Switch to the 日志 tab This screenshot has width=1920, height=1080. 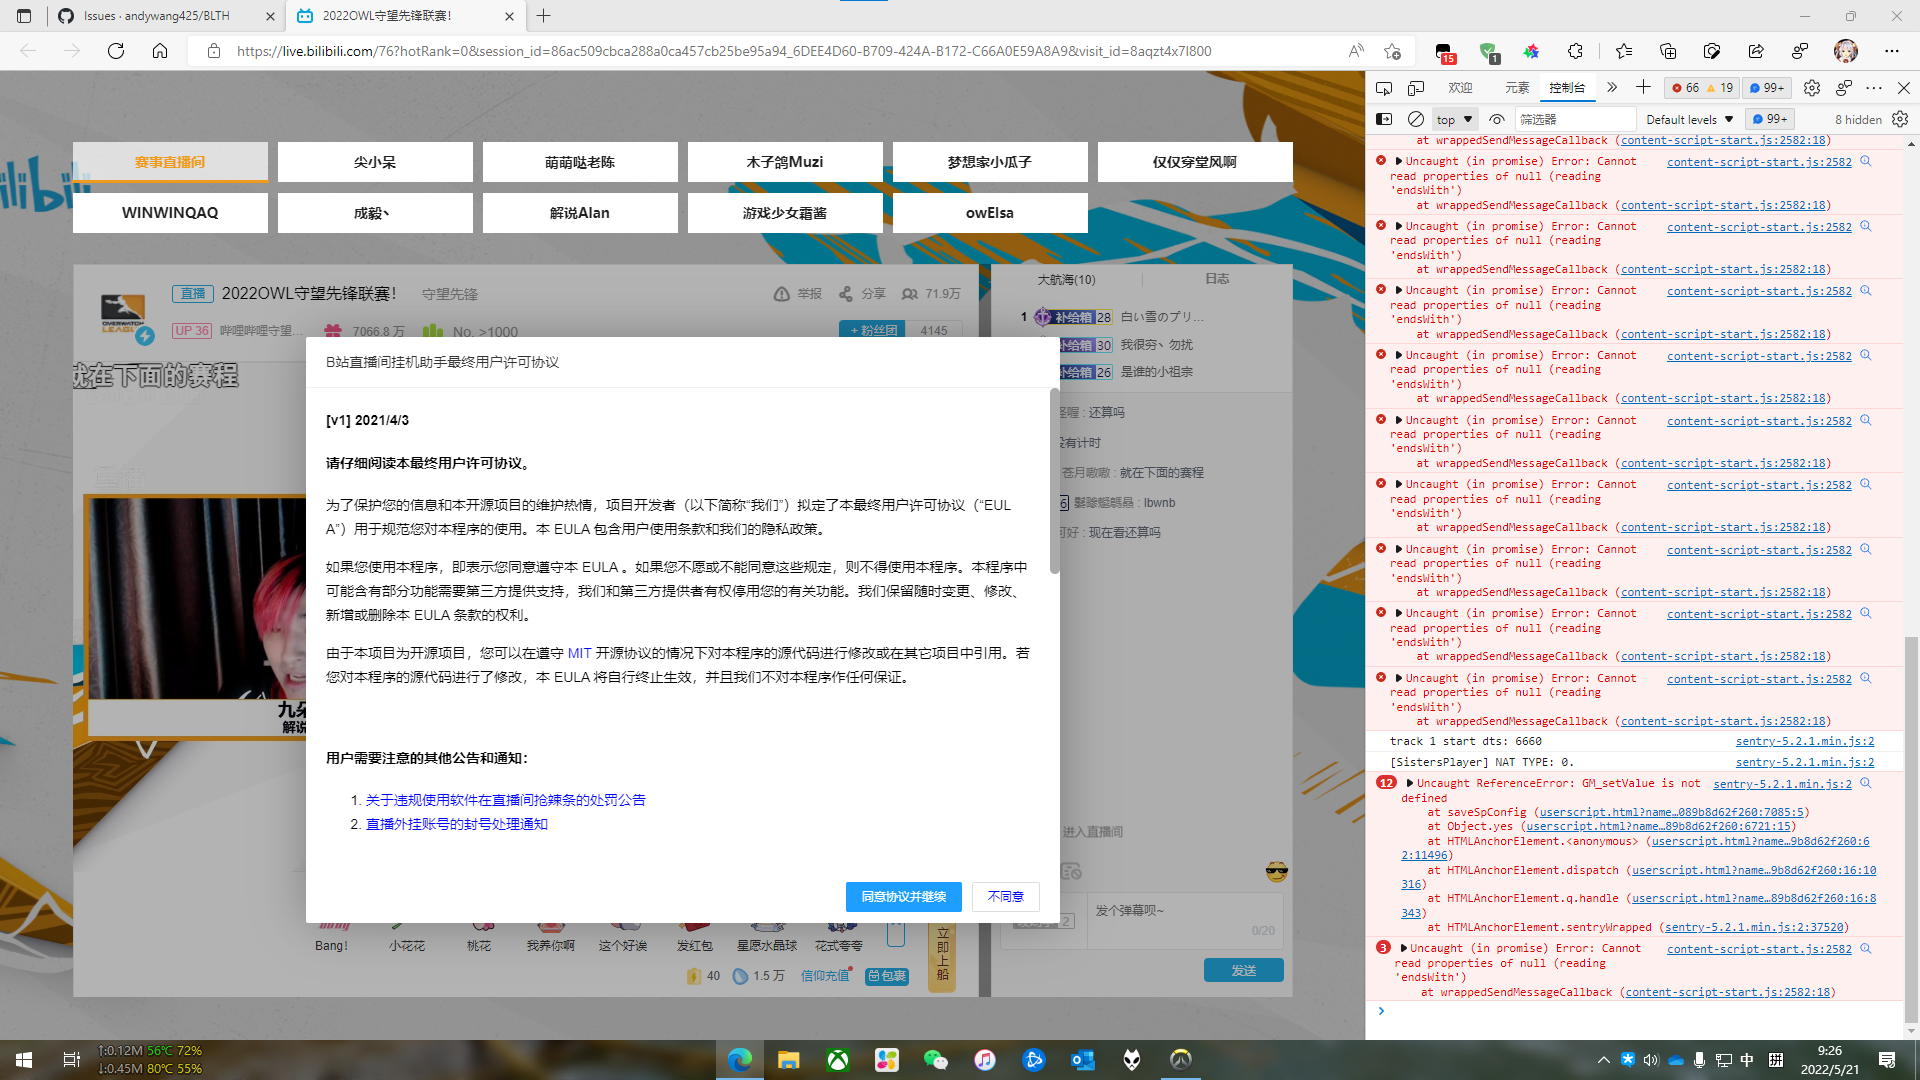(x=1217, y=279)
